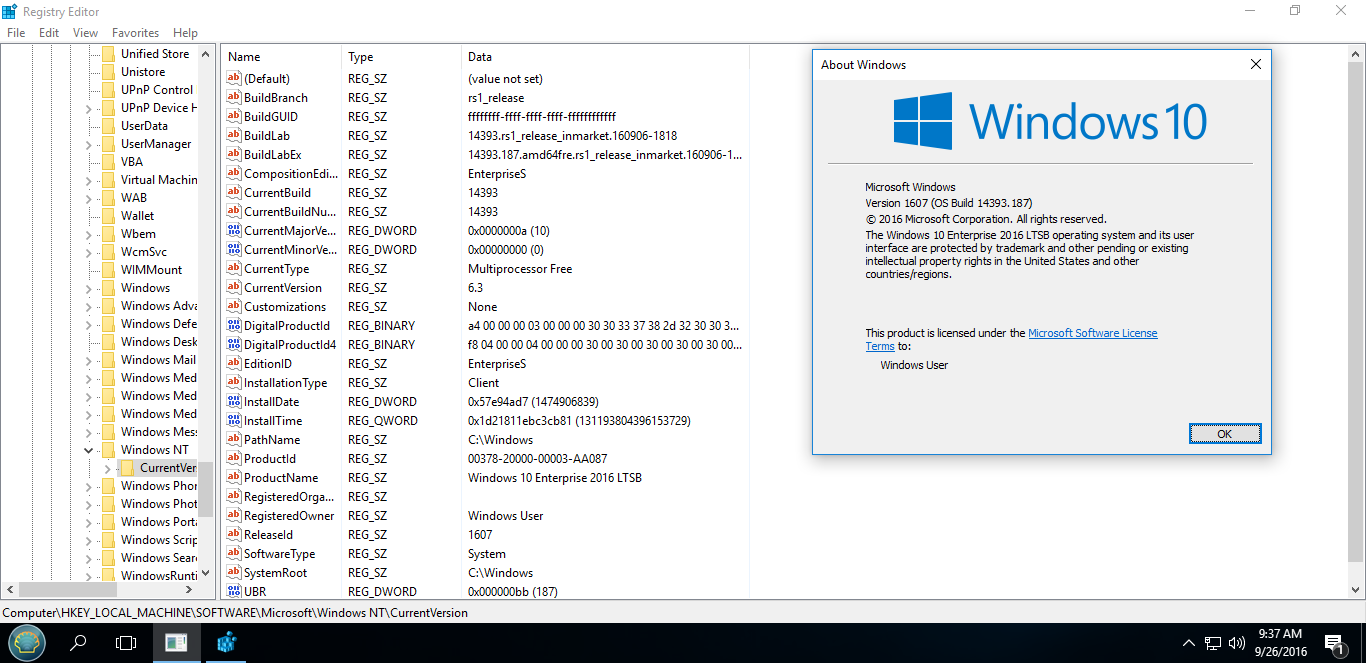Image resolution: width=1366 pixels, height=663 pixels.
Task: Open the Favorites menu
Action: tap(135, 33)
